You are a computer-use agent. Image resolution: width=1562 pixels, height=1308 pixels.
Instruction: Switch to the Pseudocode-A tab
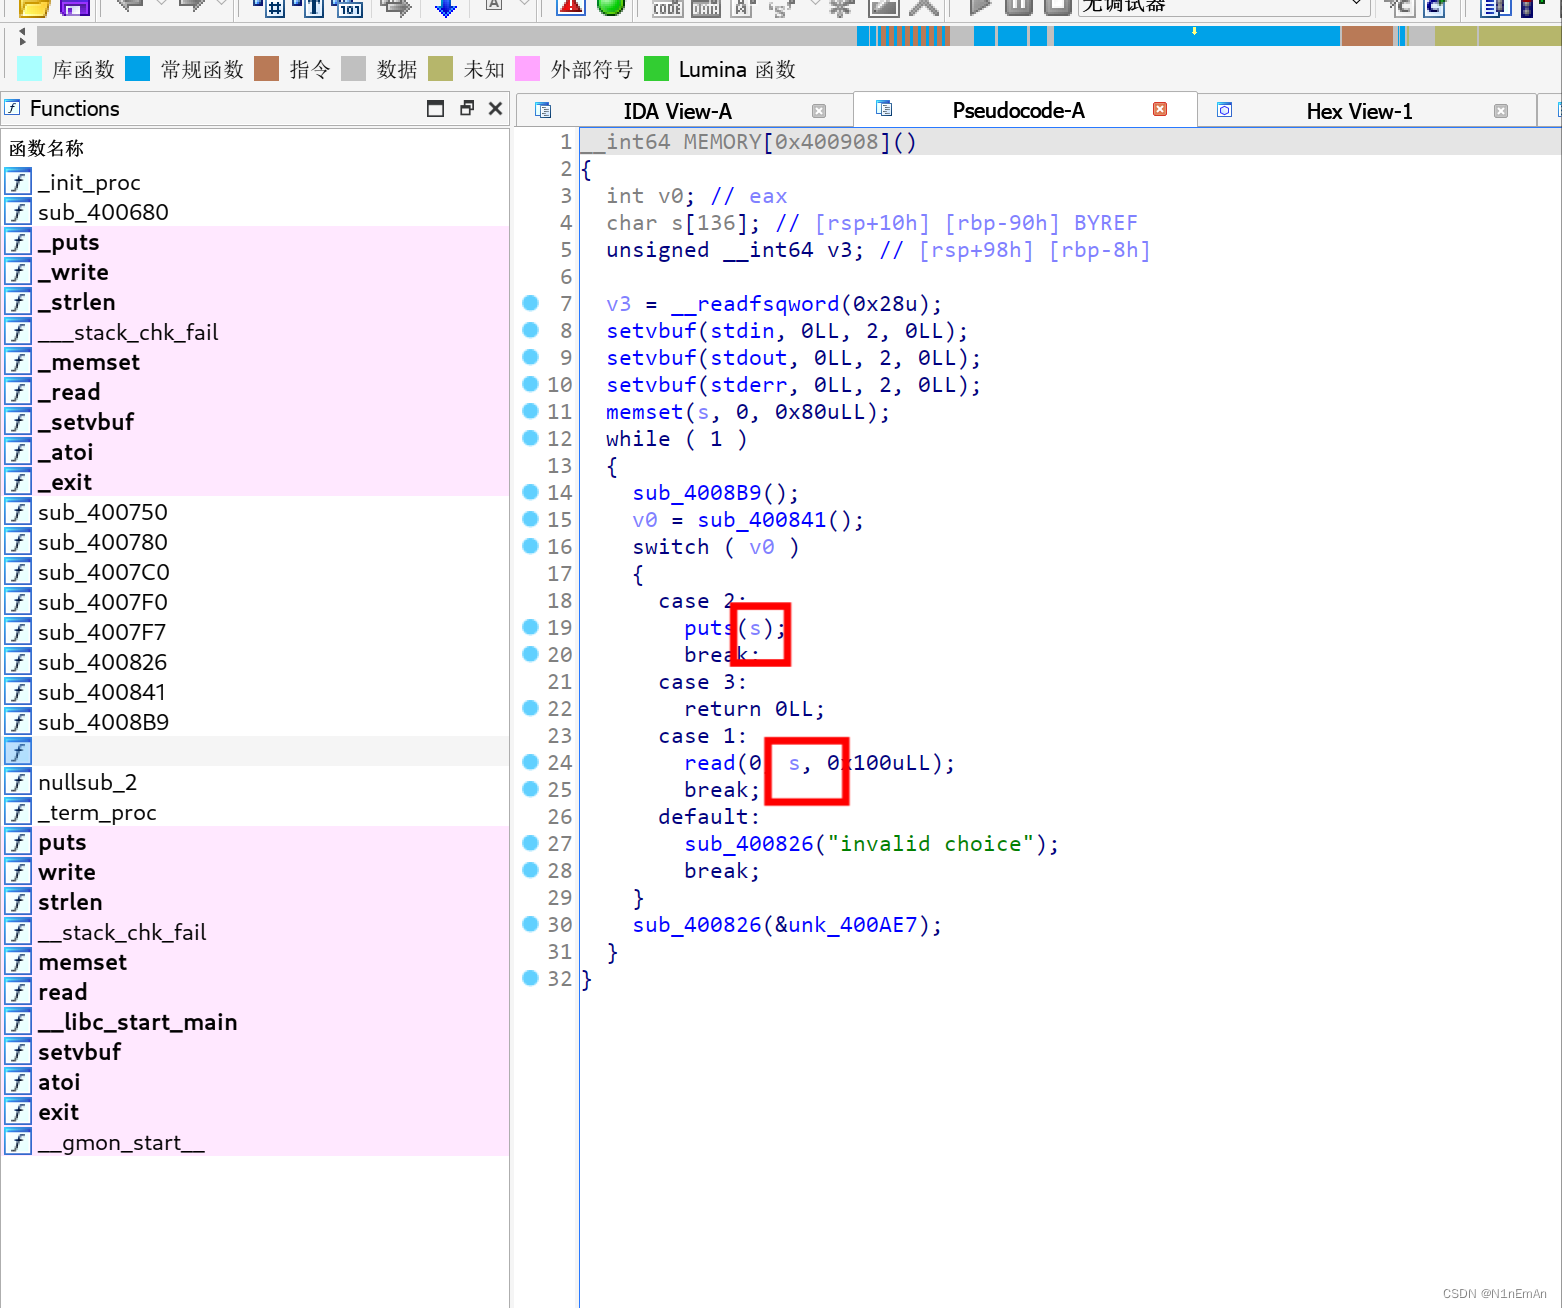point(1018,110)
